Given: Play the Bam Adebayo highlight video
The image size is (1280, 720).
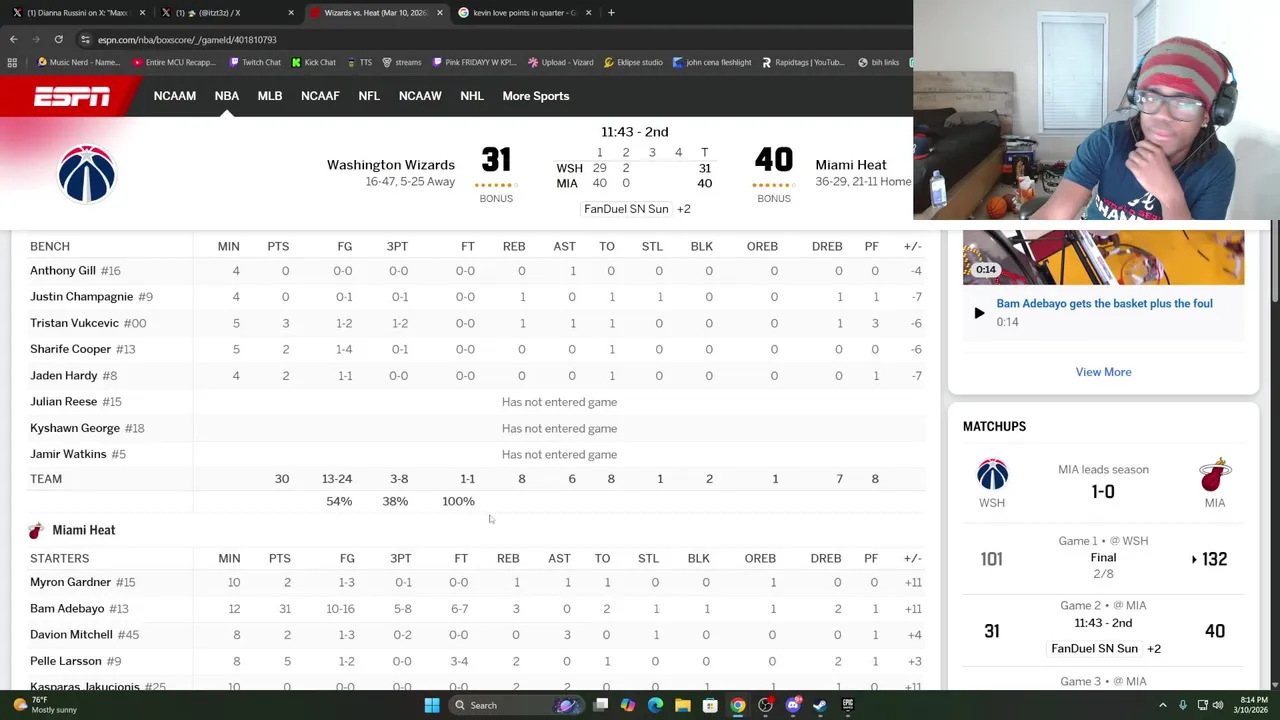Looking at the screenshot, I should [979, 313].
